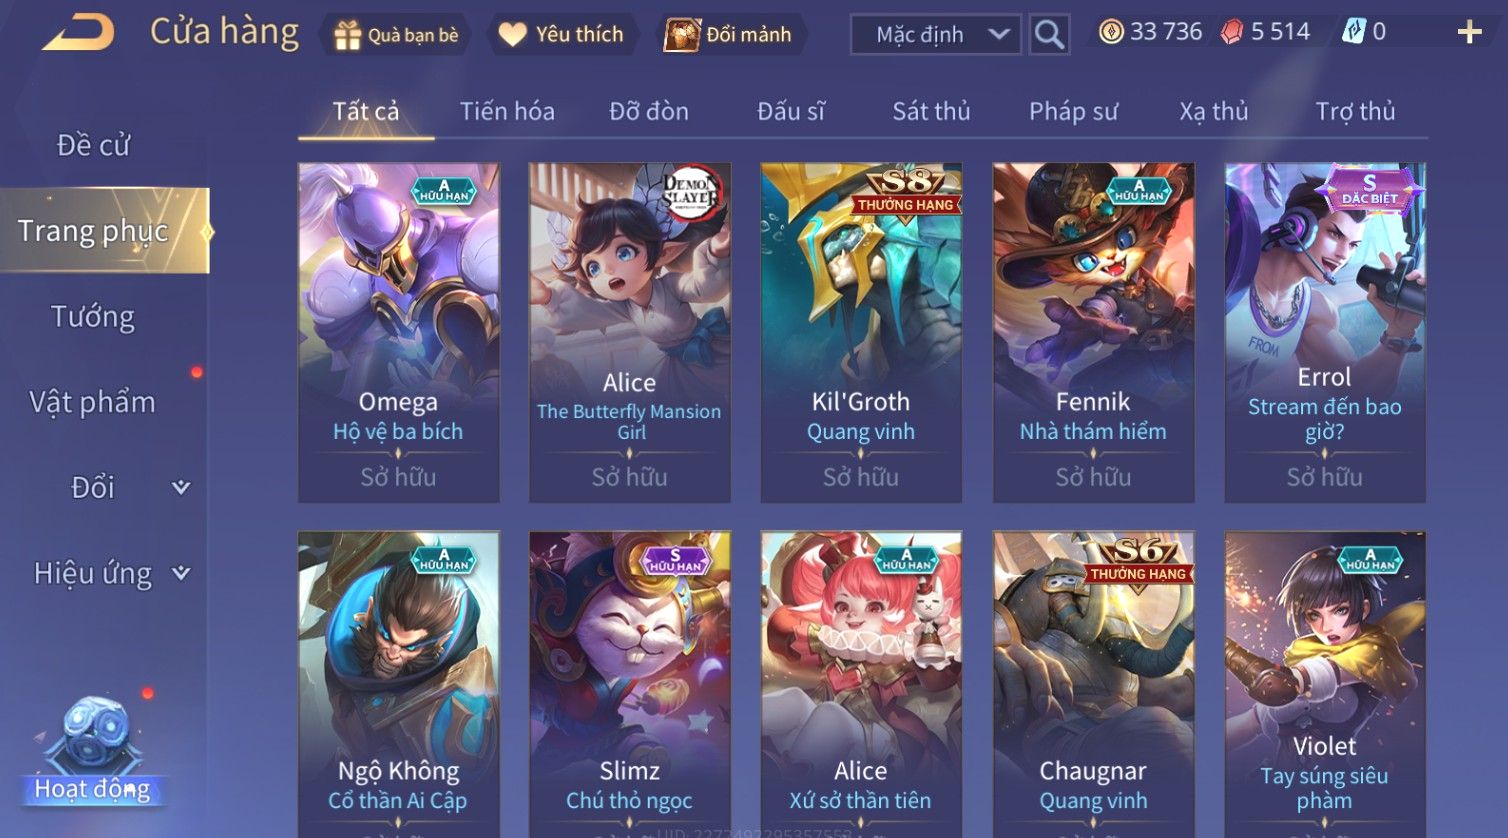Click the magnifying glass search icon
Screen dimensions: 1508x838
(1049, 35)
